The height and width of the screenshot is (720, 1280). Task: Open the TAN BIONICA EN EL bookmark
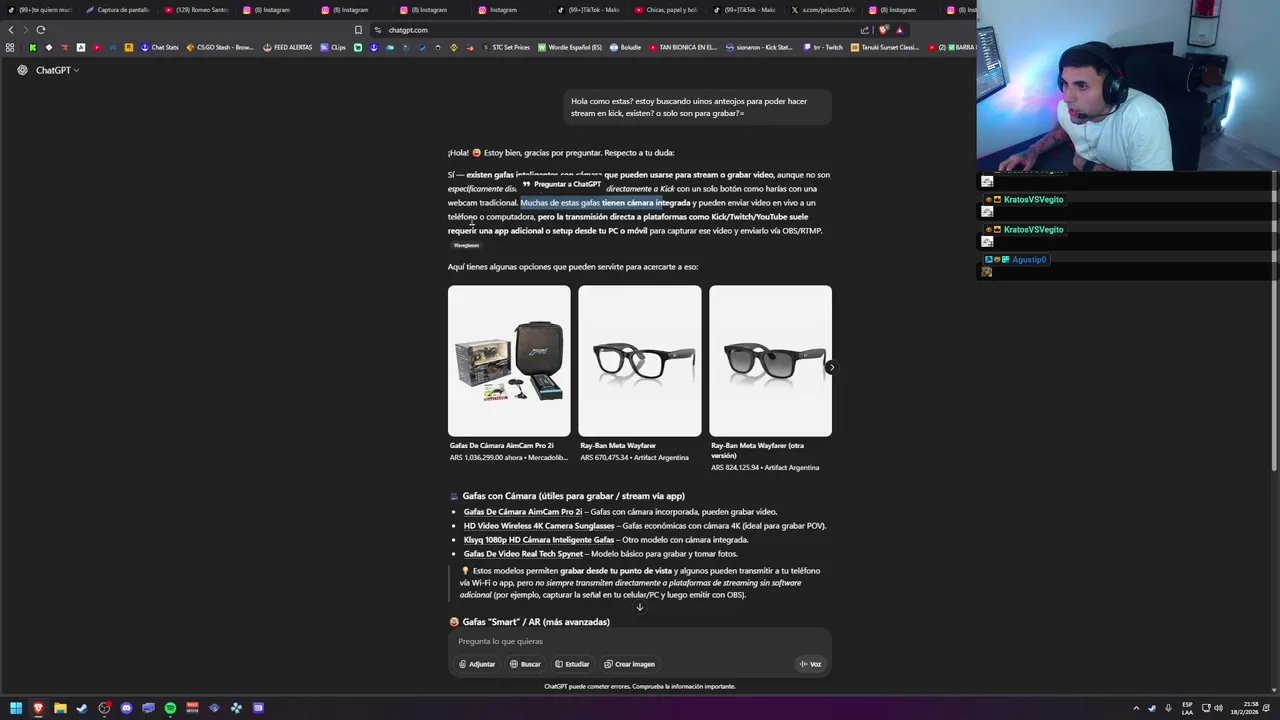click(683, 47)
